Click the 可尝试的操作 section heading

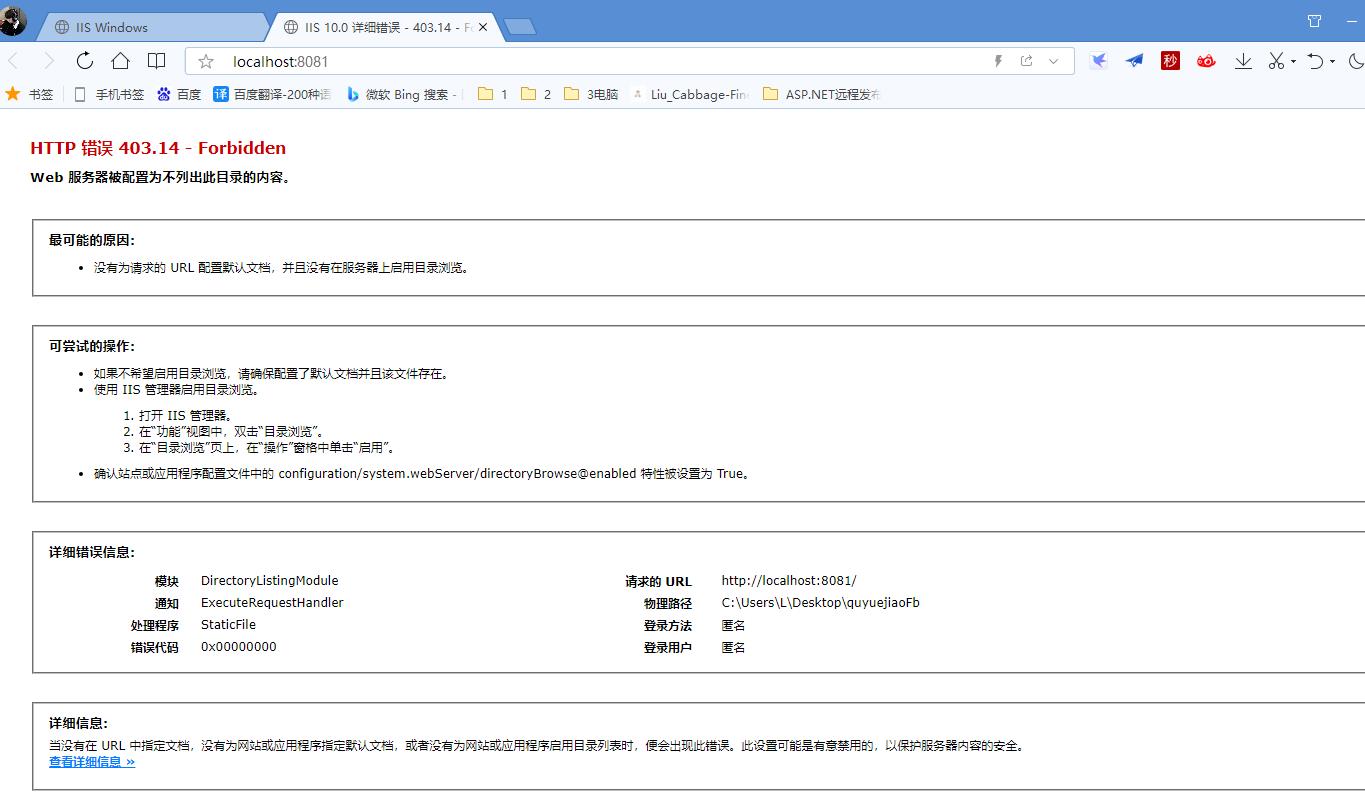[92, 347]
